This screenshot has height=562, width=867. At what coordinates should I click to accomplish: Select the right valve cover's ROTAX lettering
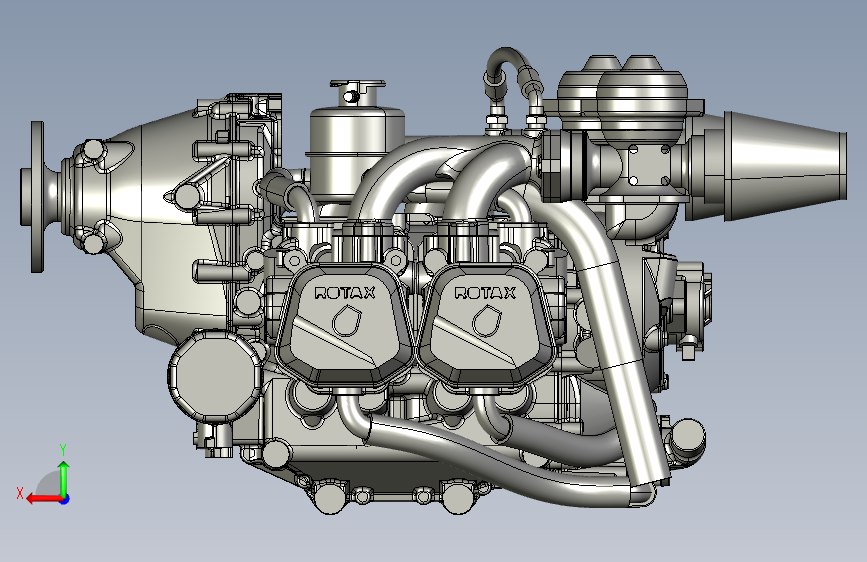(485, 293)
